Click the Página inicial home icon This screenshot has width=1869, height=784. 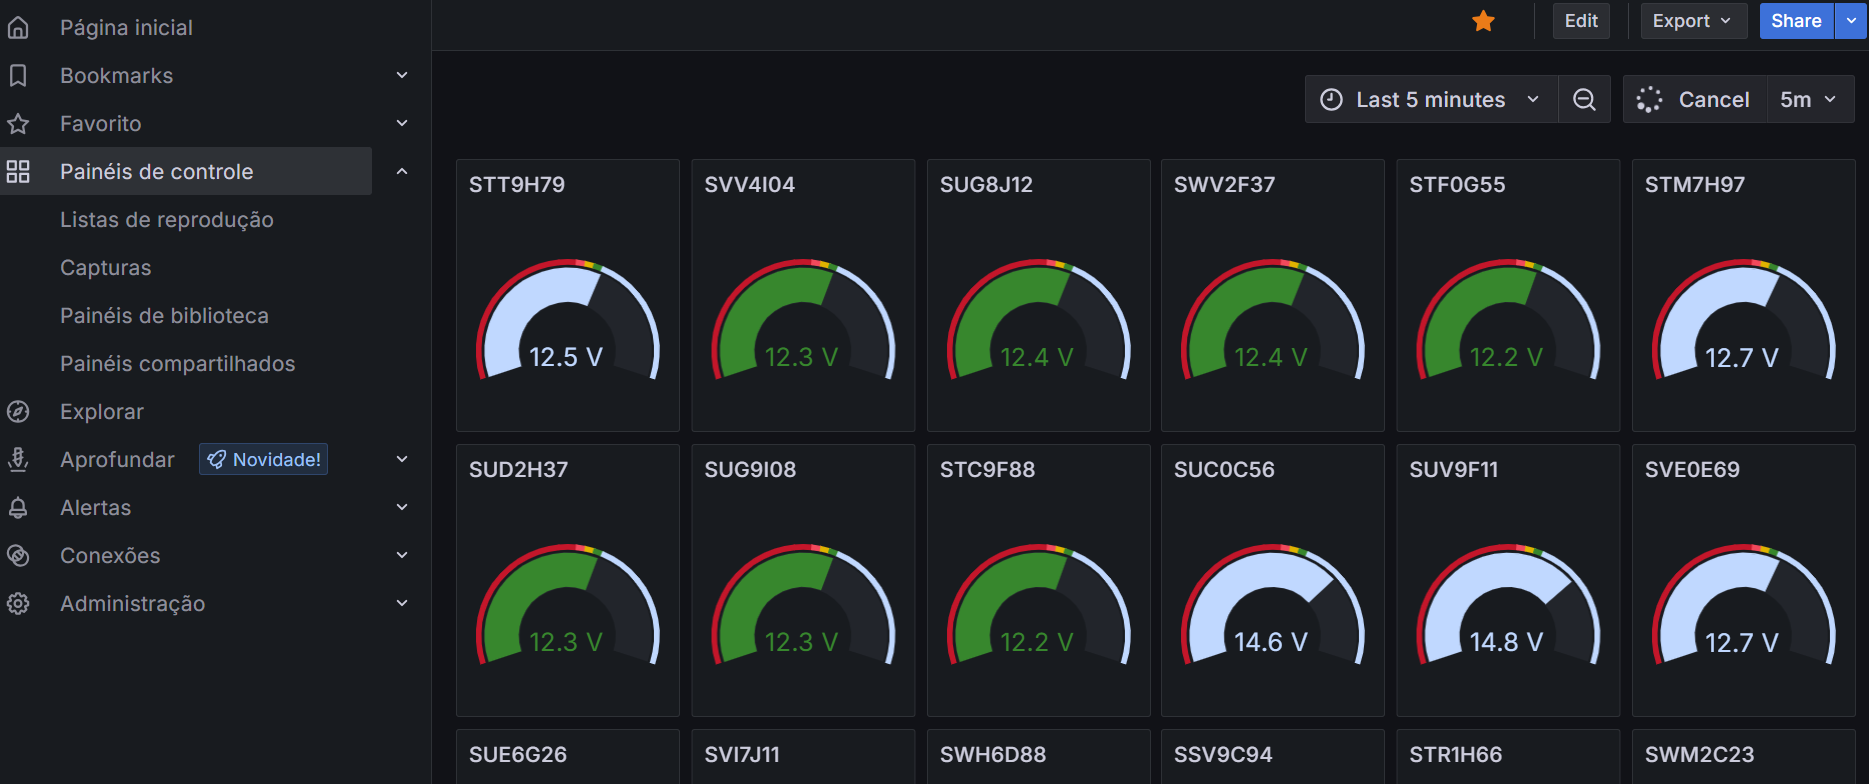coord(18,28)
